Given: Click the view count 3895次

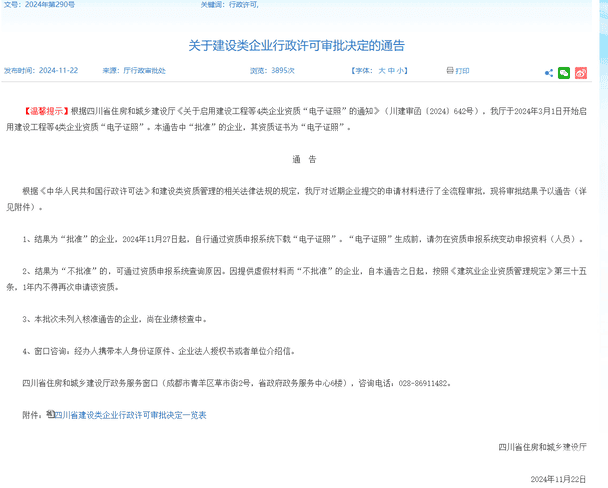Looking at the screenshot, I should (282, 72).
